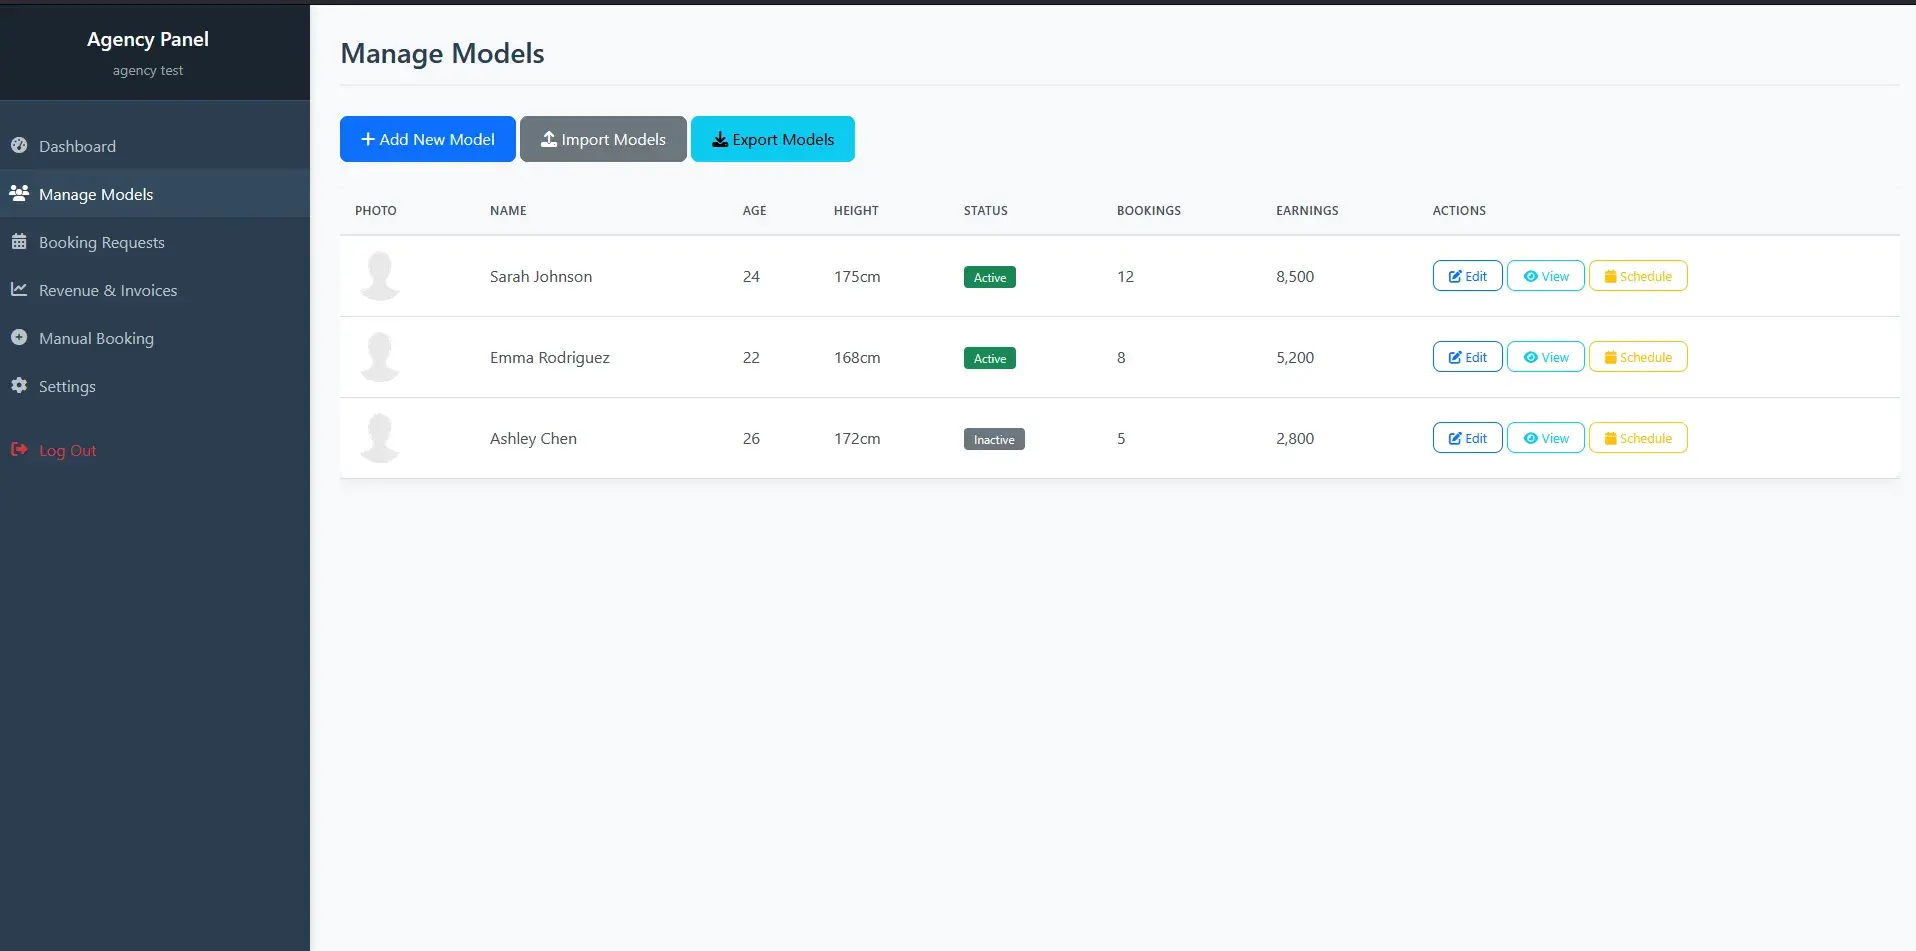Image resolution: width=1916 pixels, height=951 pixels.
Task: Click the Earnings column header
Action: 1306,210
